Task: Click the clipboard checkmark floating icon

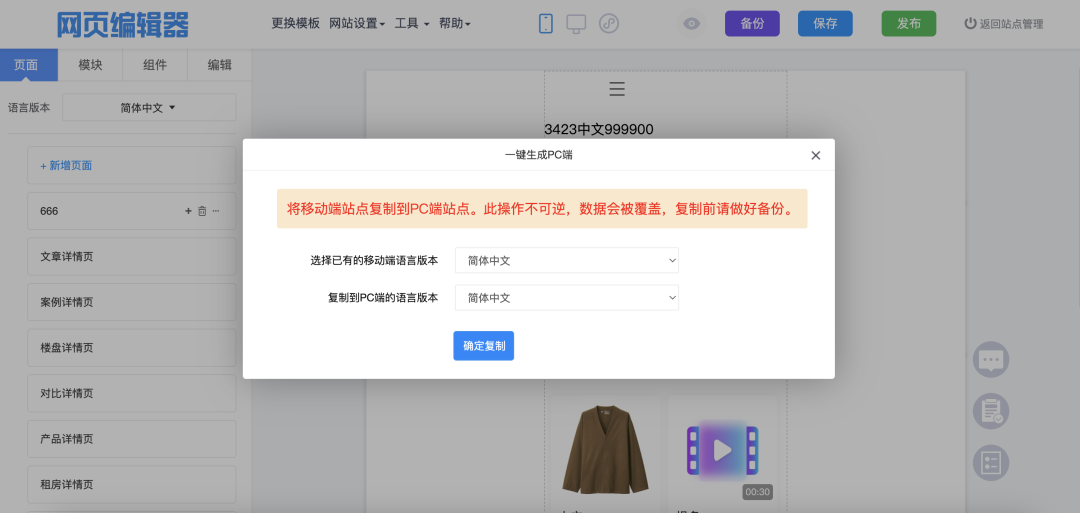Action: [x=991, y=411]
